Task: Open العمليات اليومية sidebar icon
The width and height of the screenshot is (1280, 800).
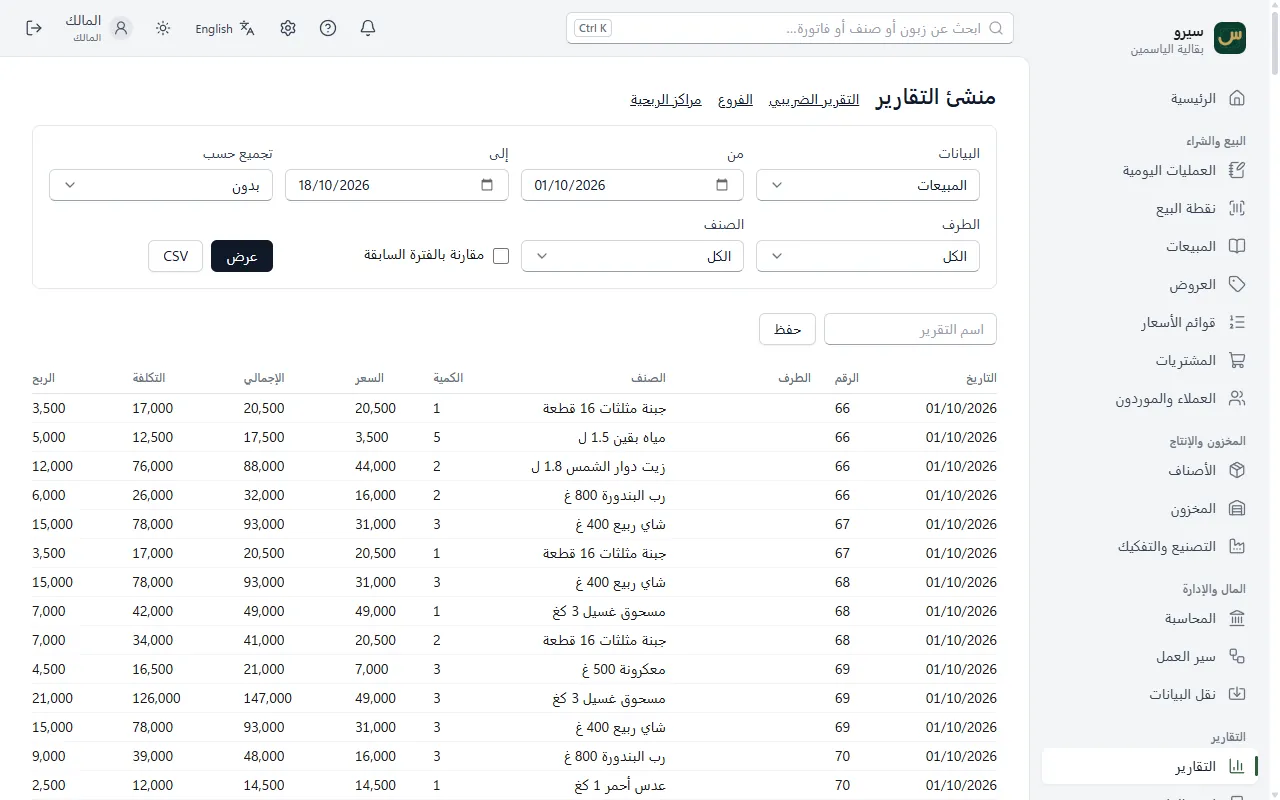Action: coord(1237,170)
